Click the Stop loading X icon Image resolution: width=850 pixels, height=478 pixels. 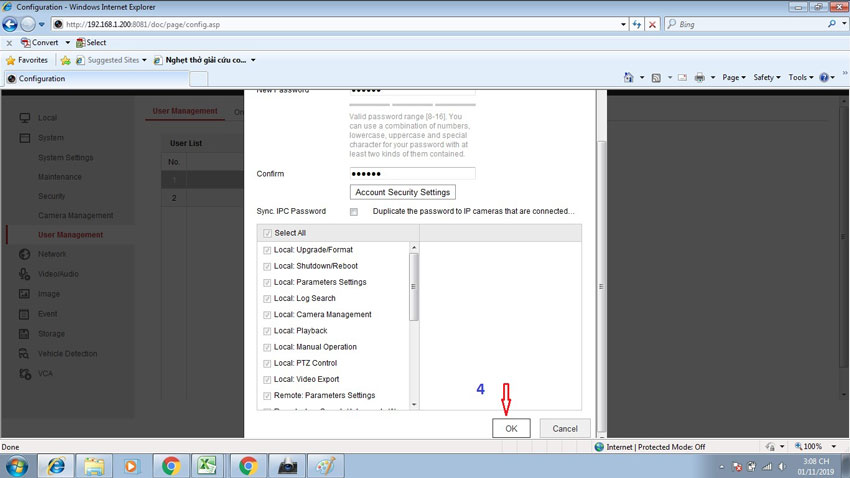[653, 24]
